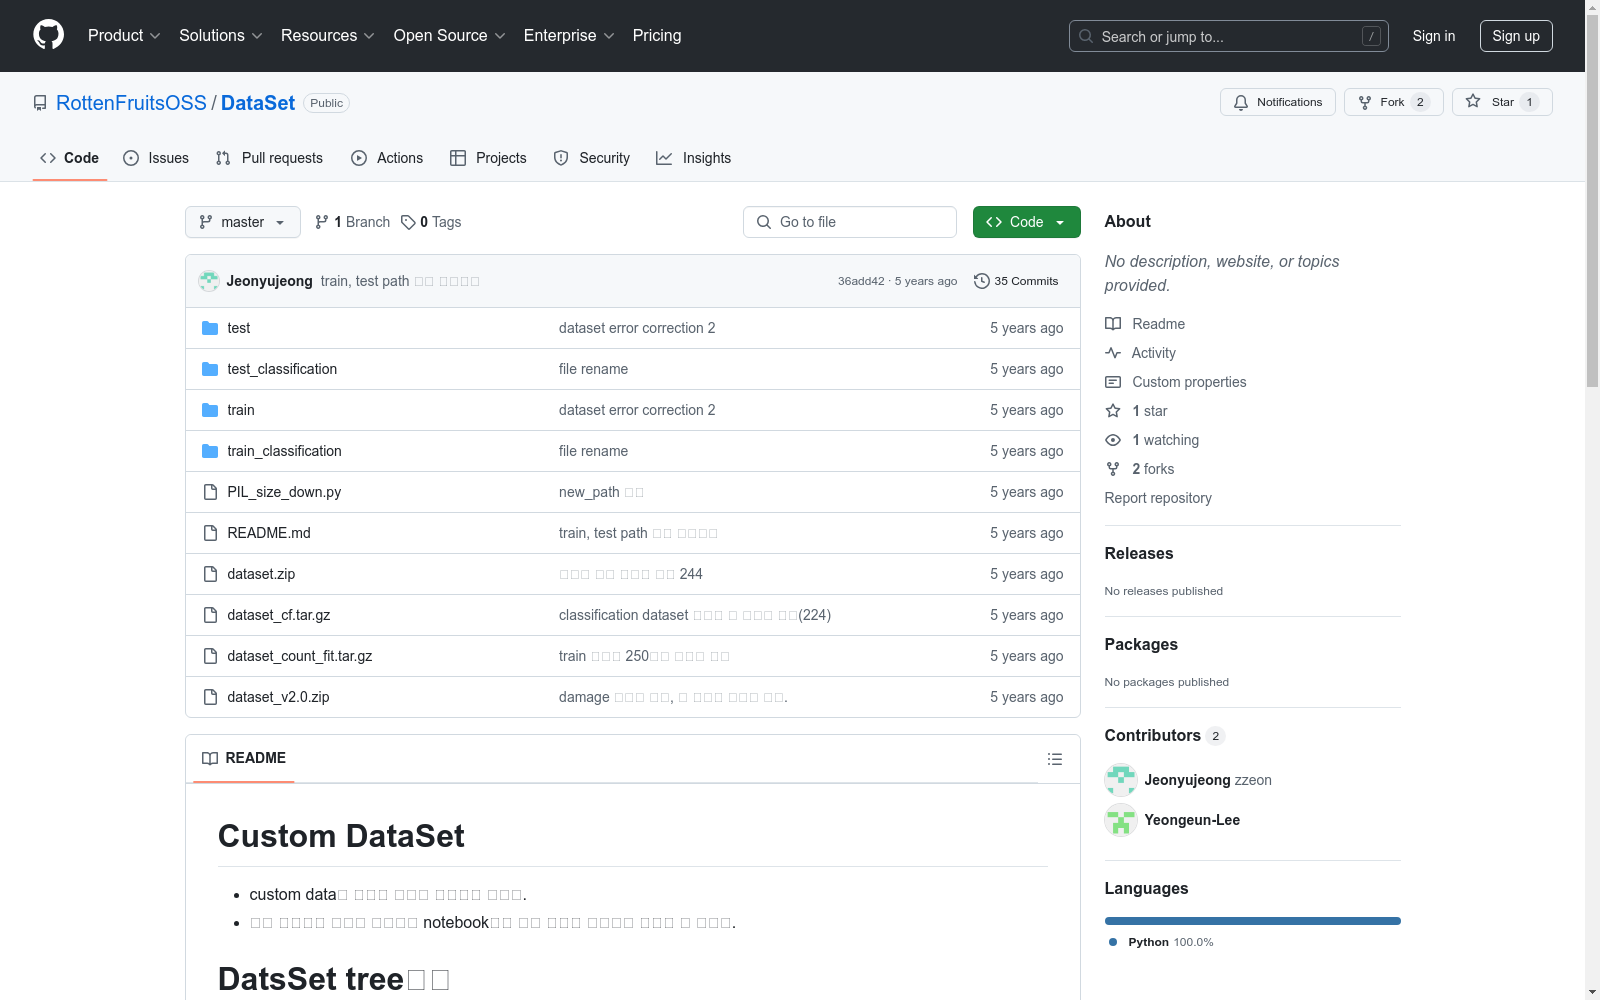Open the test folder icon
The image size is (1600, 1000).
pyautogui.click(x=210, y=328)
